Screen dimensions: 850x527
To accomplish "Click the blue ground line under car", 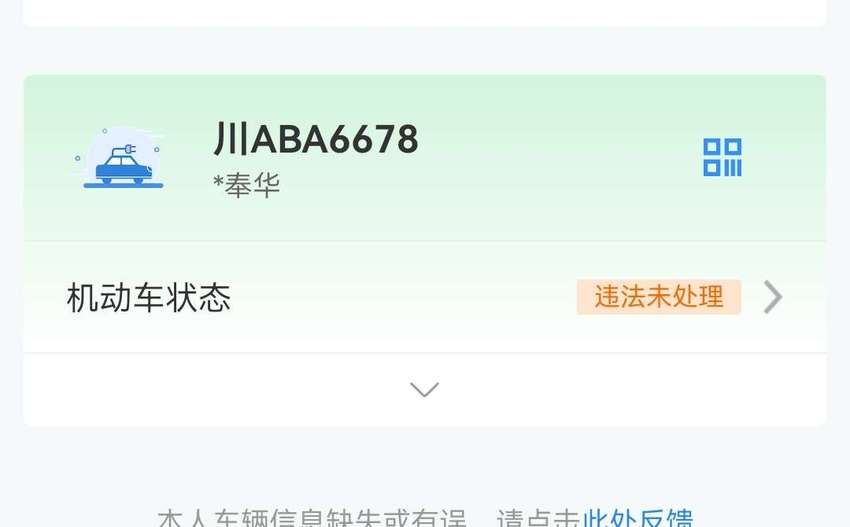I will point(124,185).
